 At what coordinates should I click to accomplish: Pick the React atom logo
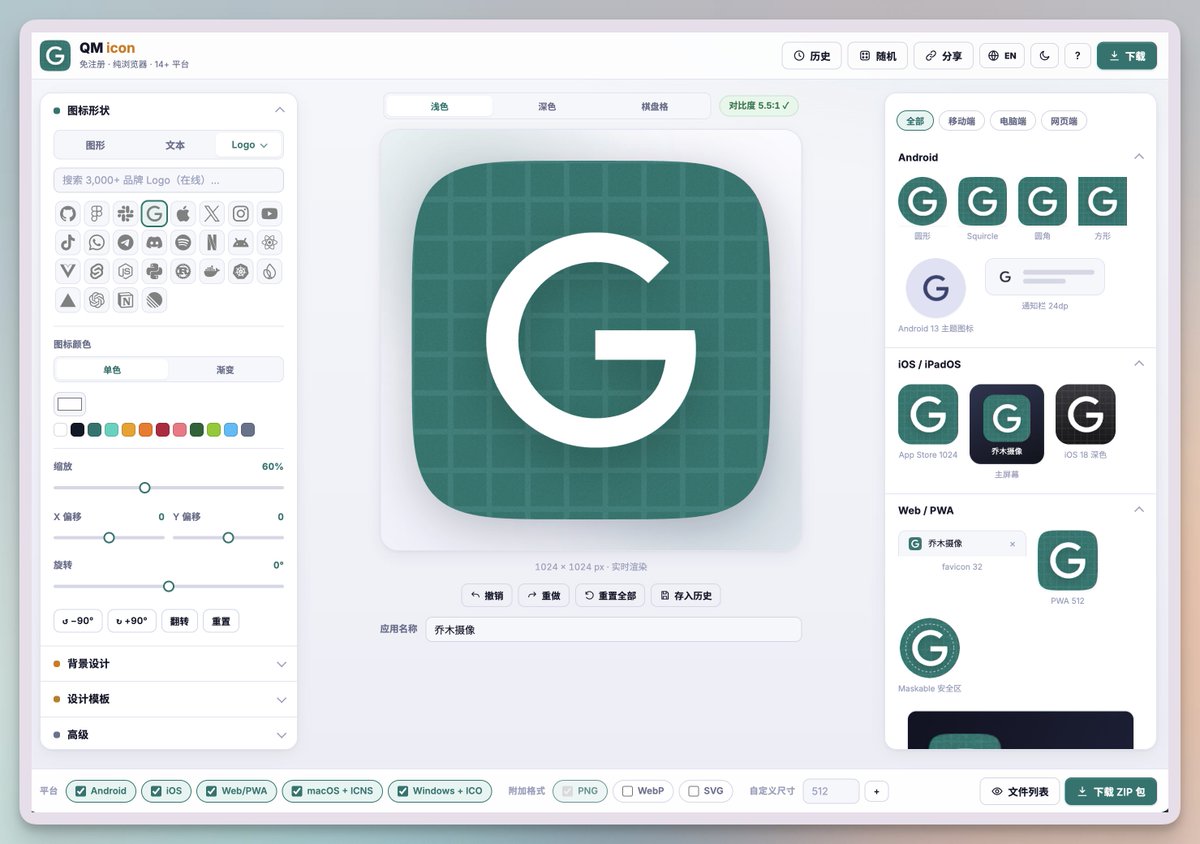269,242
